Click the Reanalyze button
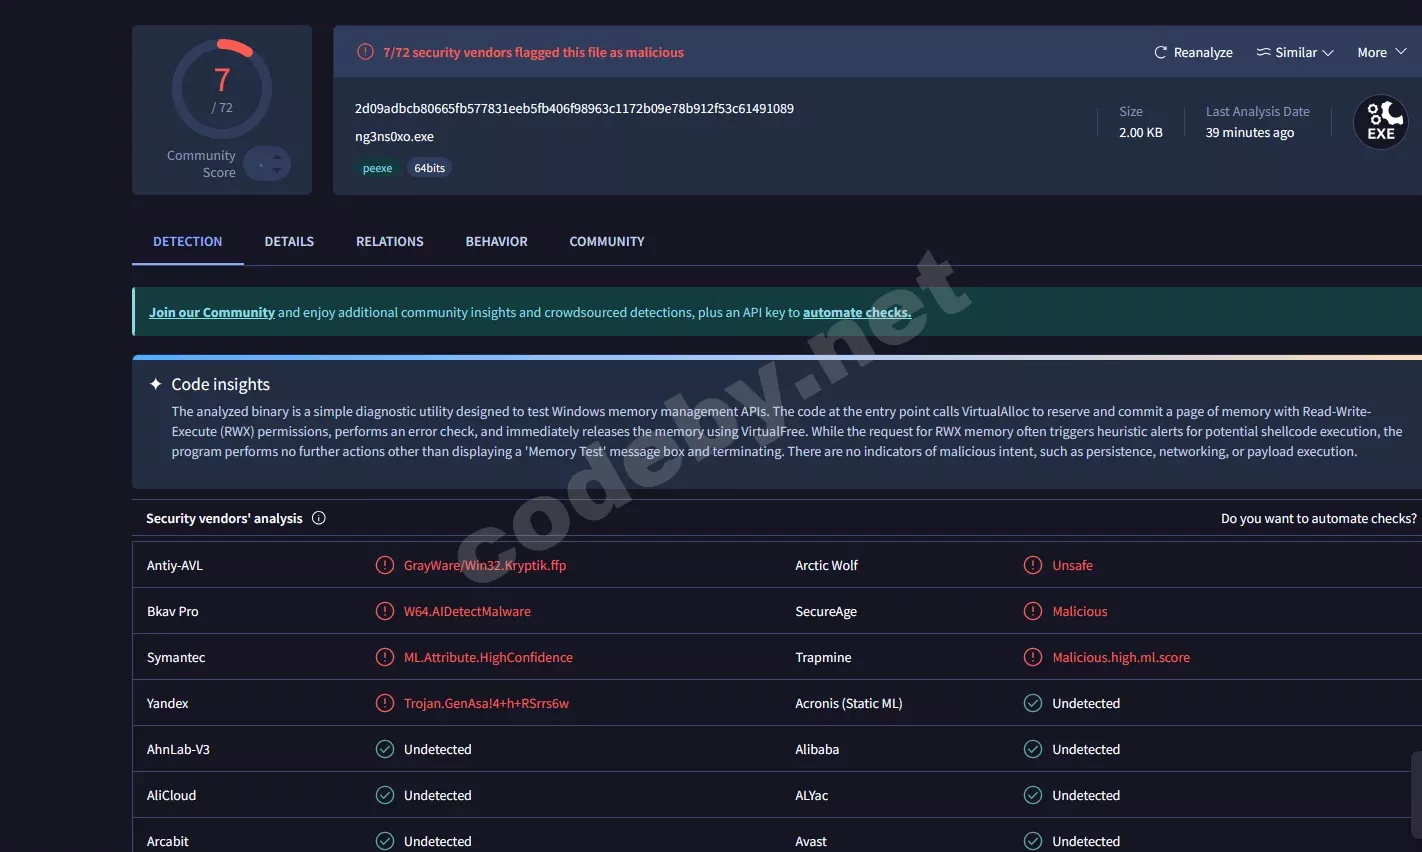The image size is (1422, 852). pyautogui.click(x=1193, y=52)
